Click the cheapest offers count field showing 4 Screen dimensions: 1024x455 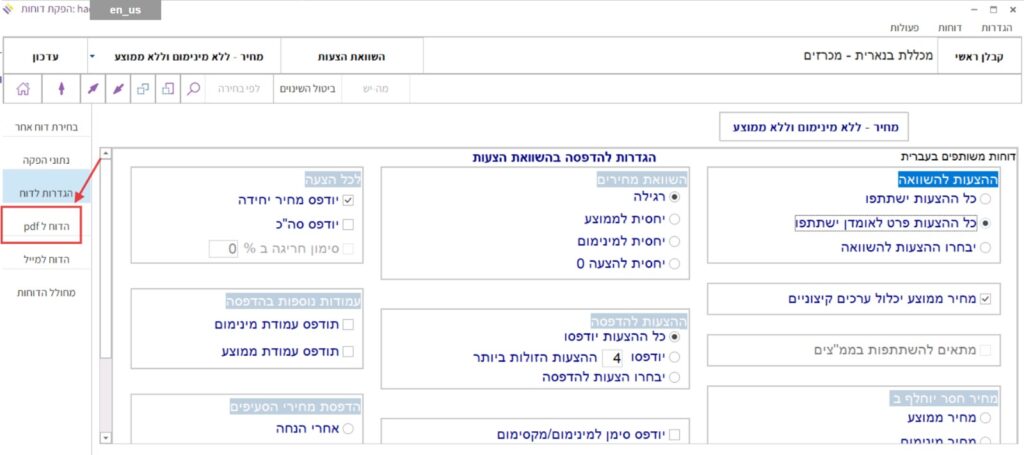pos(617,357)
